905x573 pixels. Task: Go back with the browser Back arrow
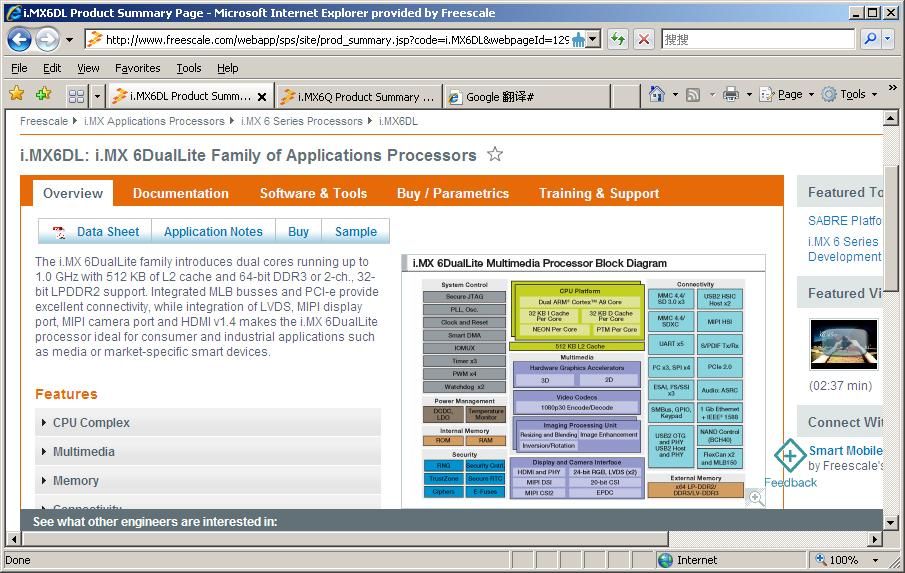pyautogui.click(x=19, y=39)
